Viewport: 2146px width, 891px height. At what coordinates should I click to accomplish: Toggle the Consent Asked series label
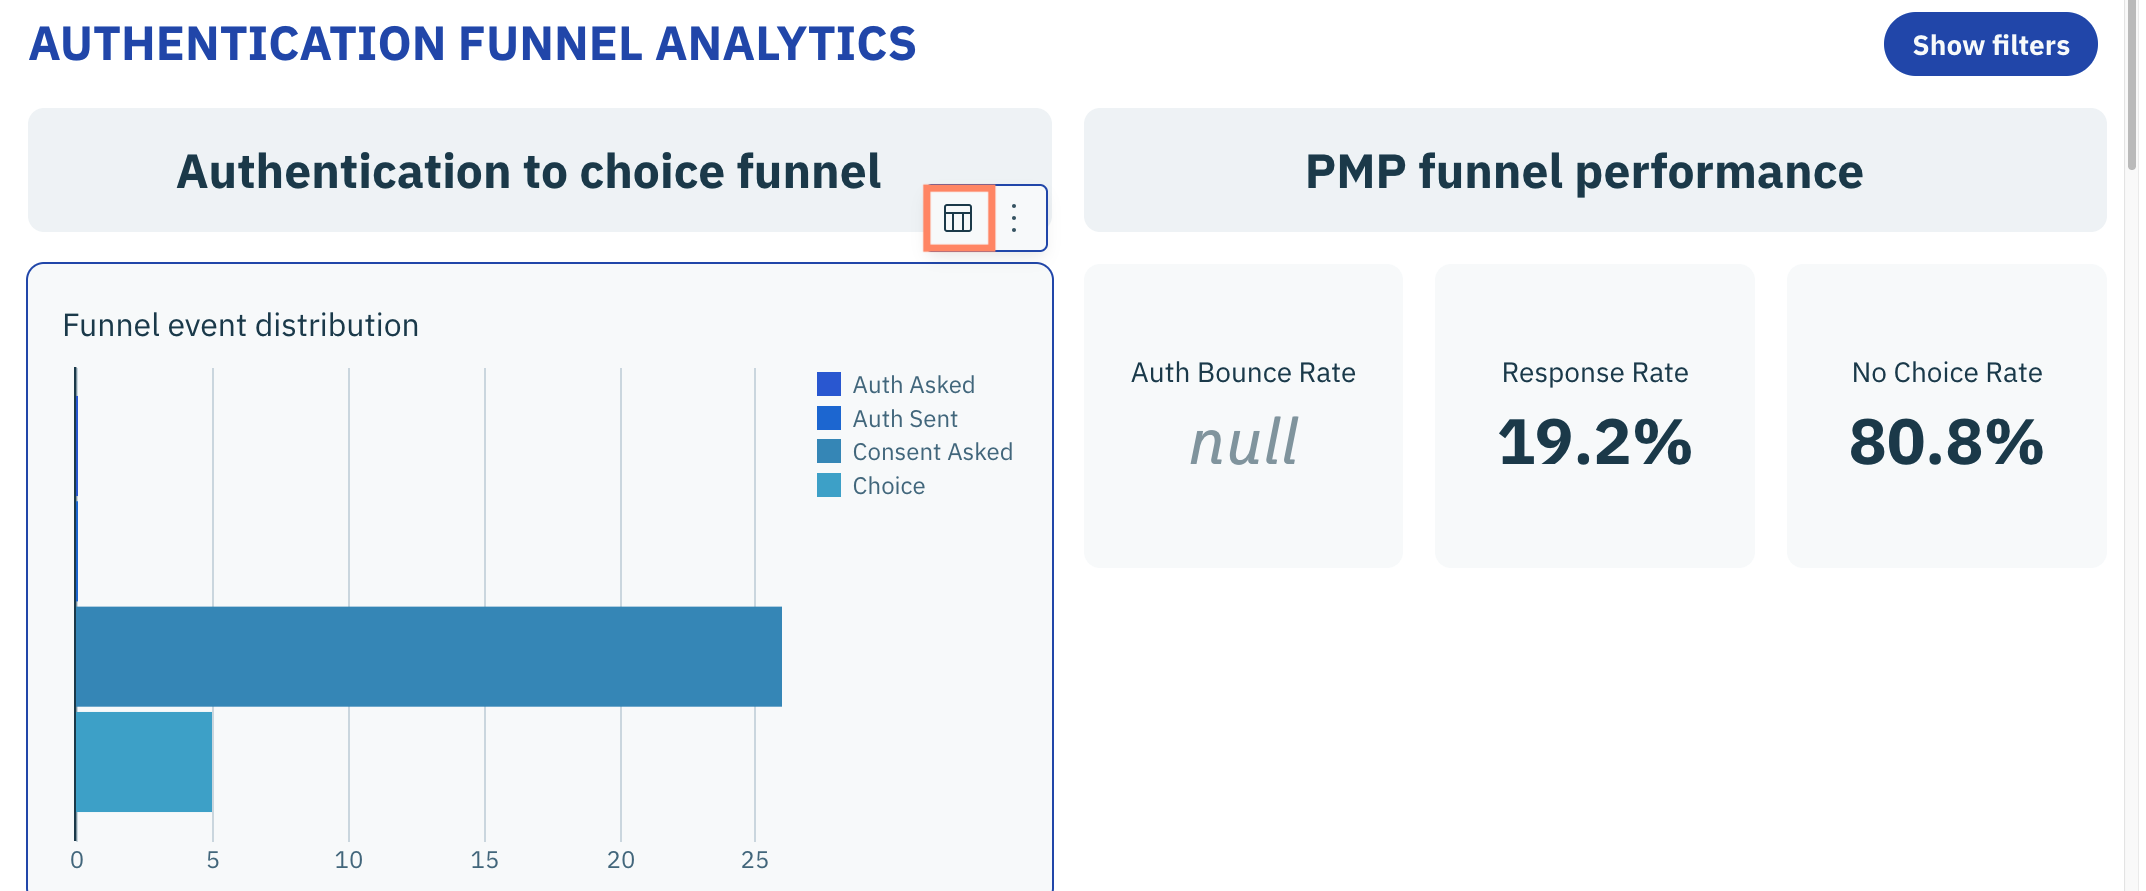click(x=932, y=452)
